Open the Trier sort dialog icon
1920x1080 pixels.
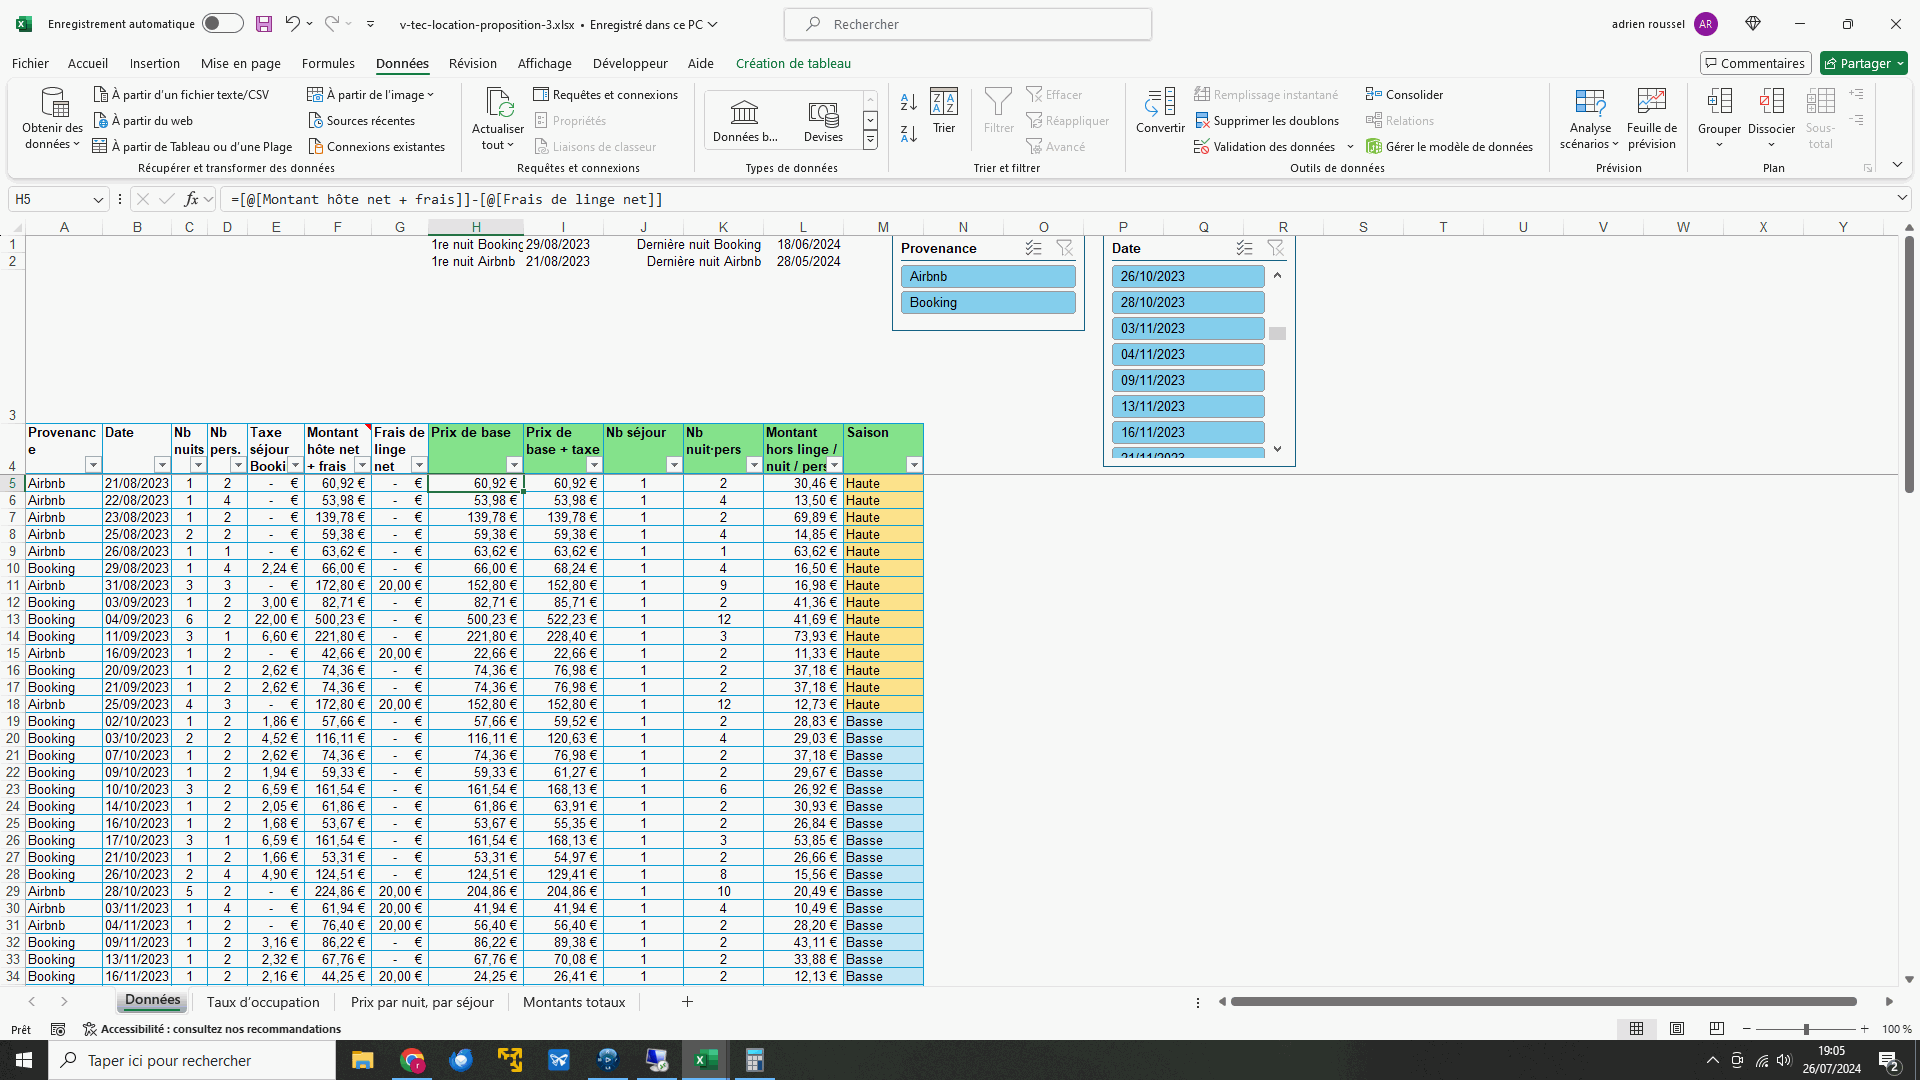(x=943, y=110)
